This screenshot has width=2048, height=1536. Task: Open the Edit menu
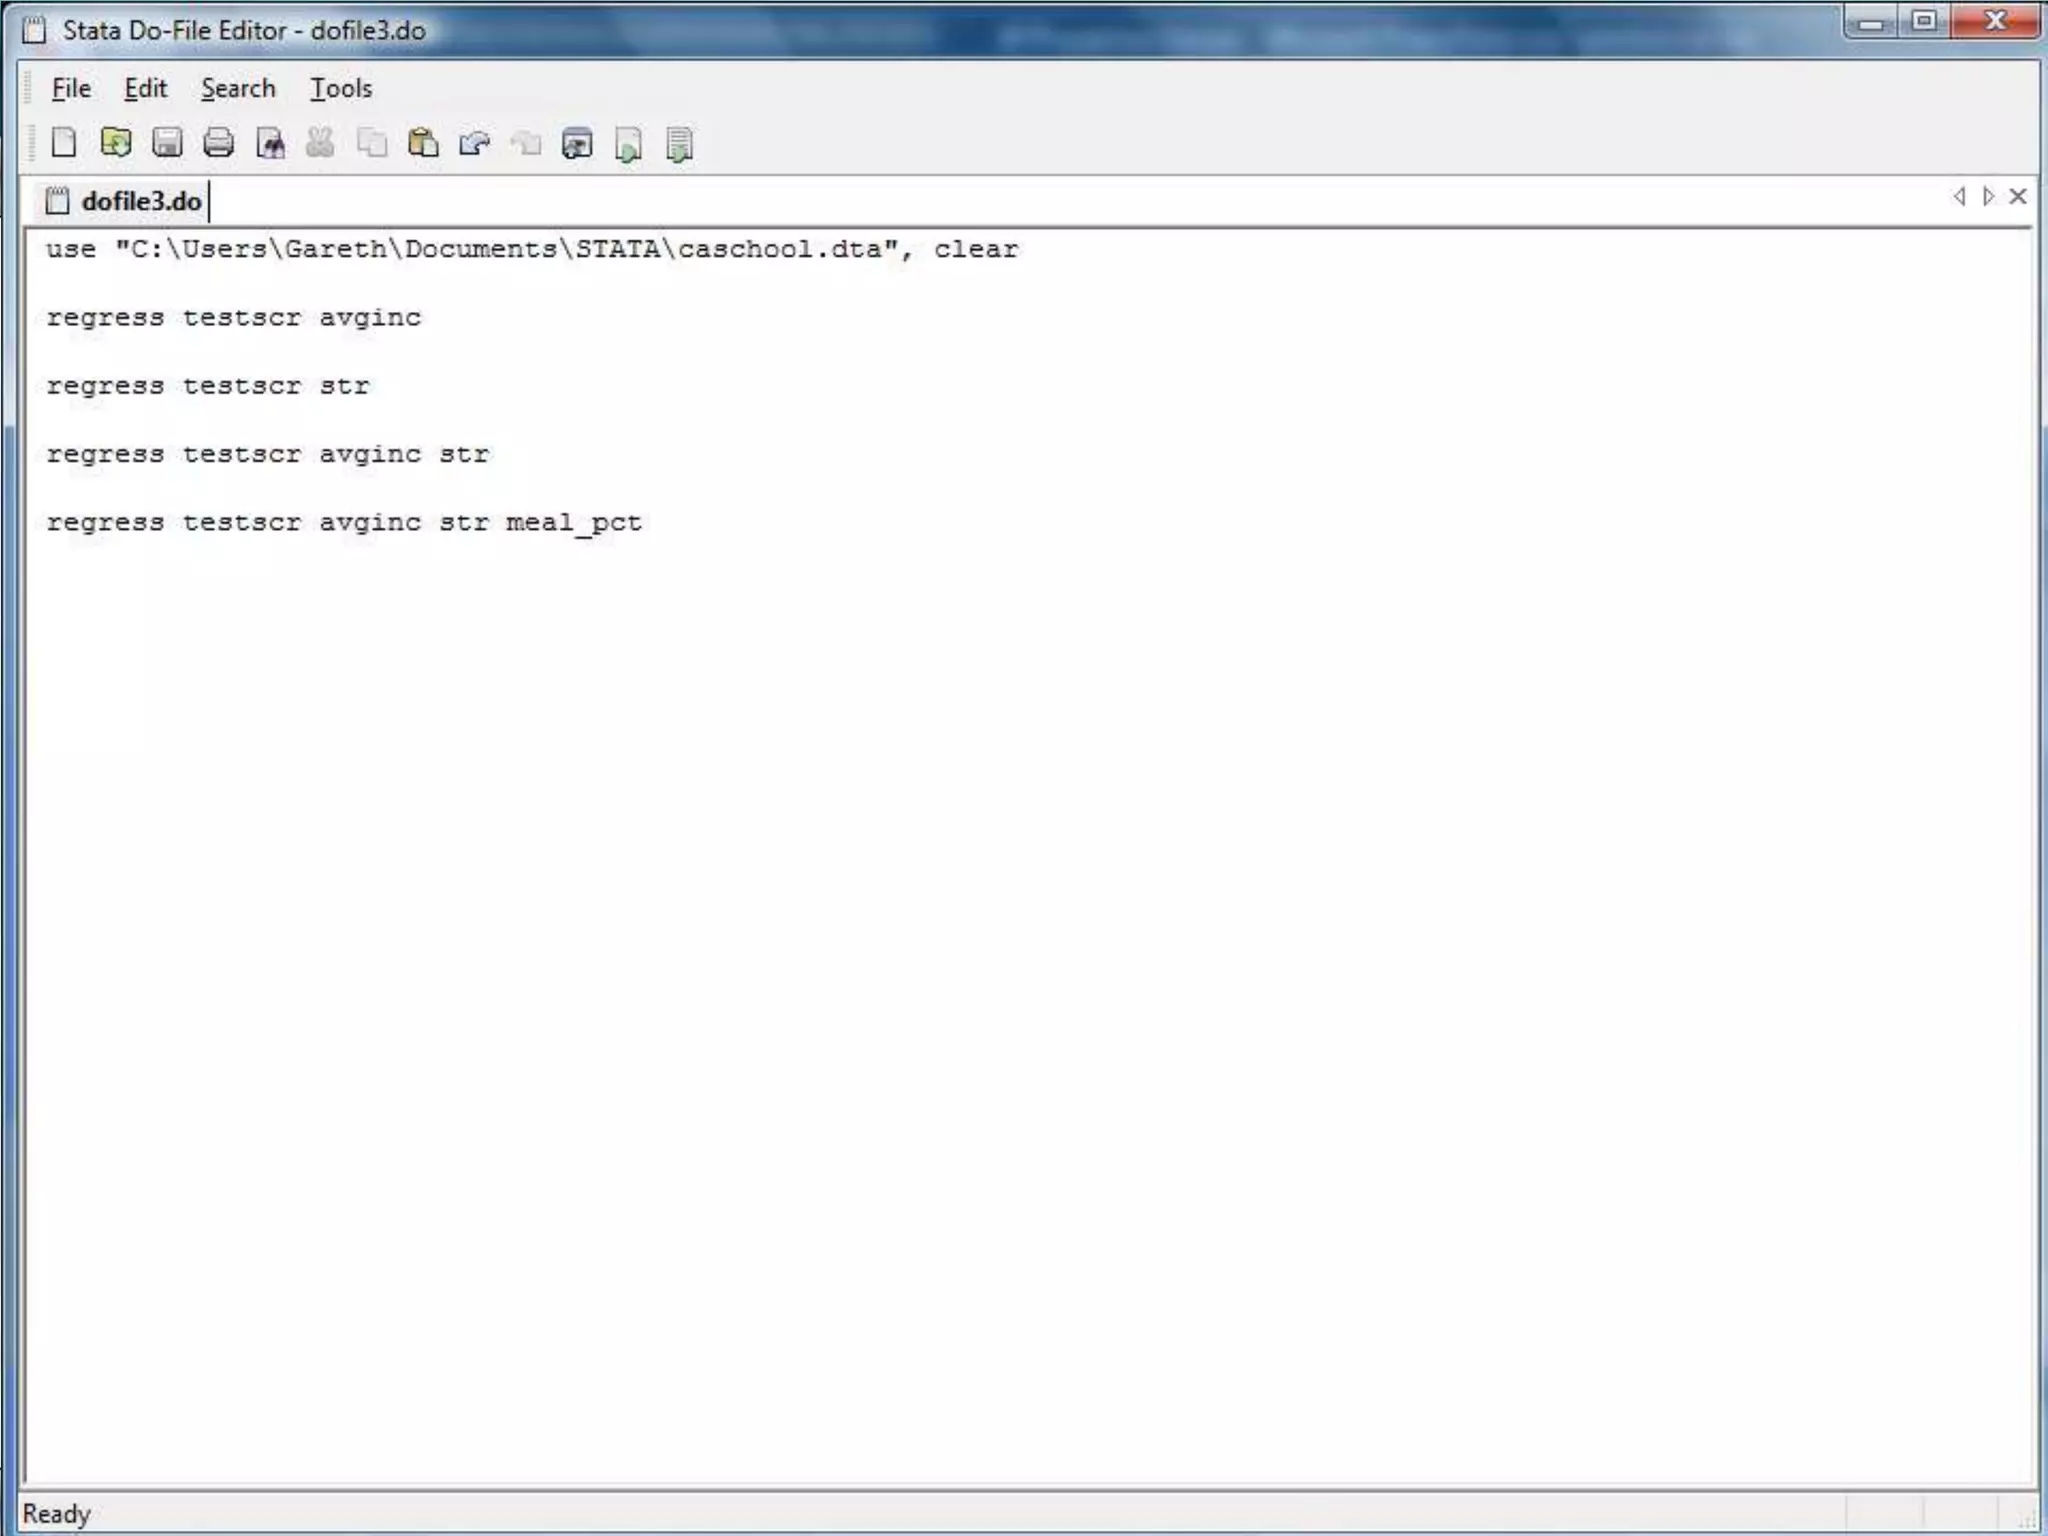(145, 88)
